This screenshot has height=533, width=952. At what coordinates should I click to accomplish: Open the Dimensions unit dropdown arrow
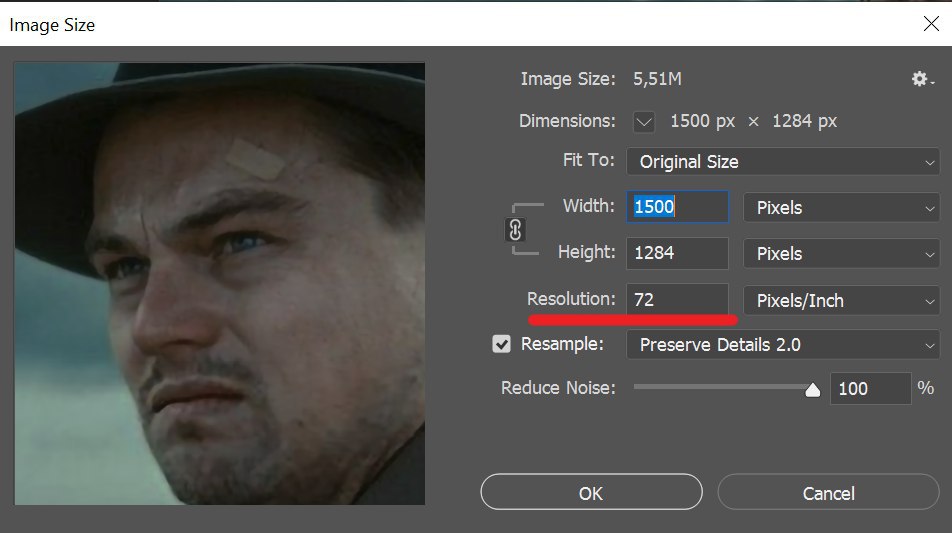[644, 121]
